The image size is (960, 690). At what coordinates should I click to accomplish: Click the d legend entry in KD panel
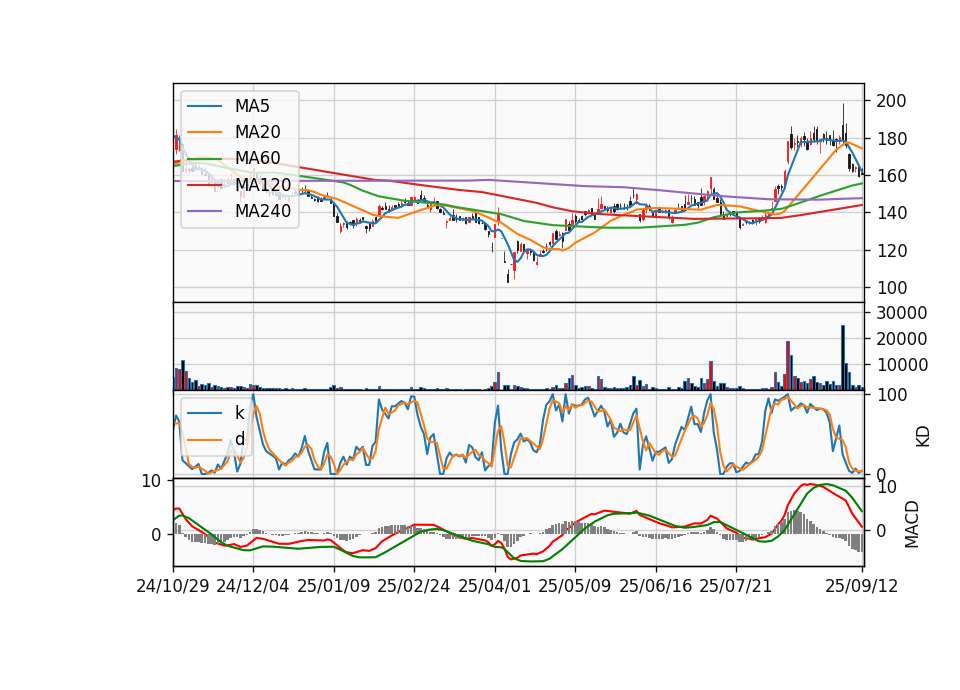coord(239,439)
